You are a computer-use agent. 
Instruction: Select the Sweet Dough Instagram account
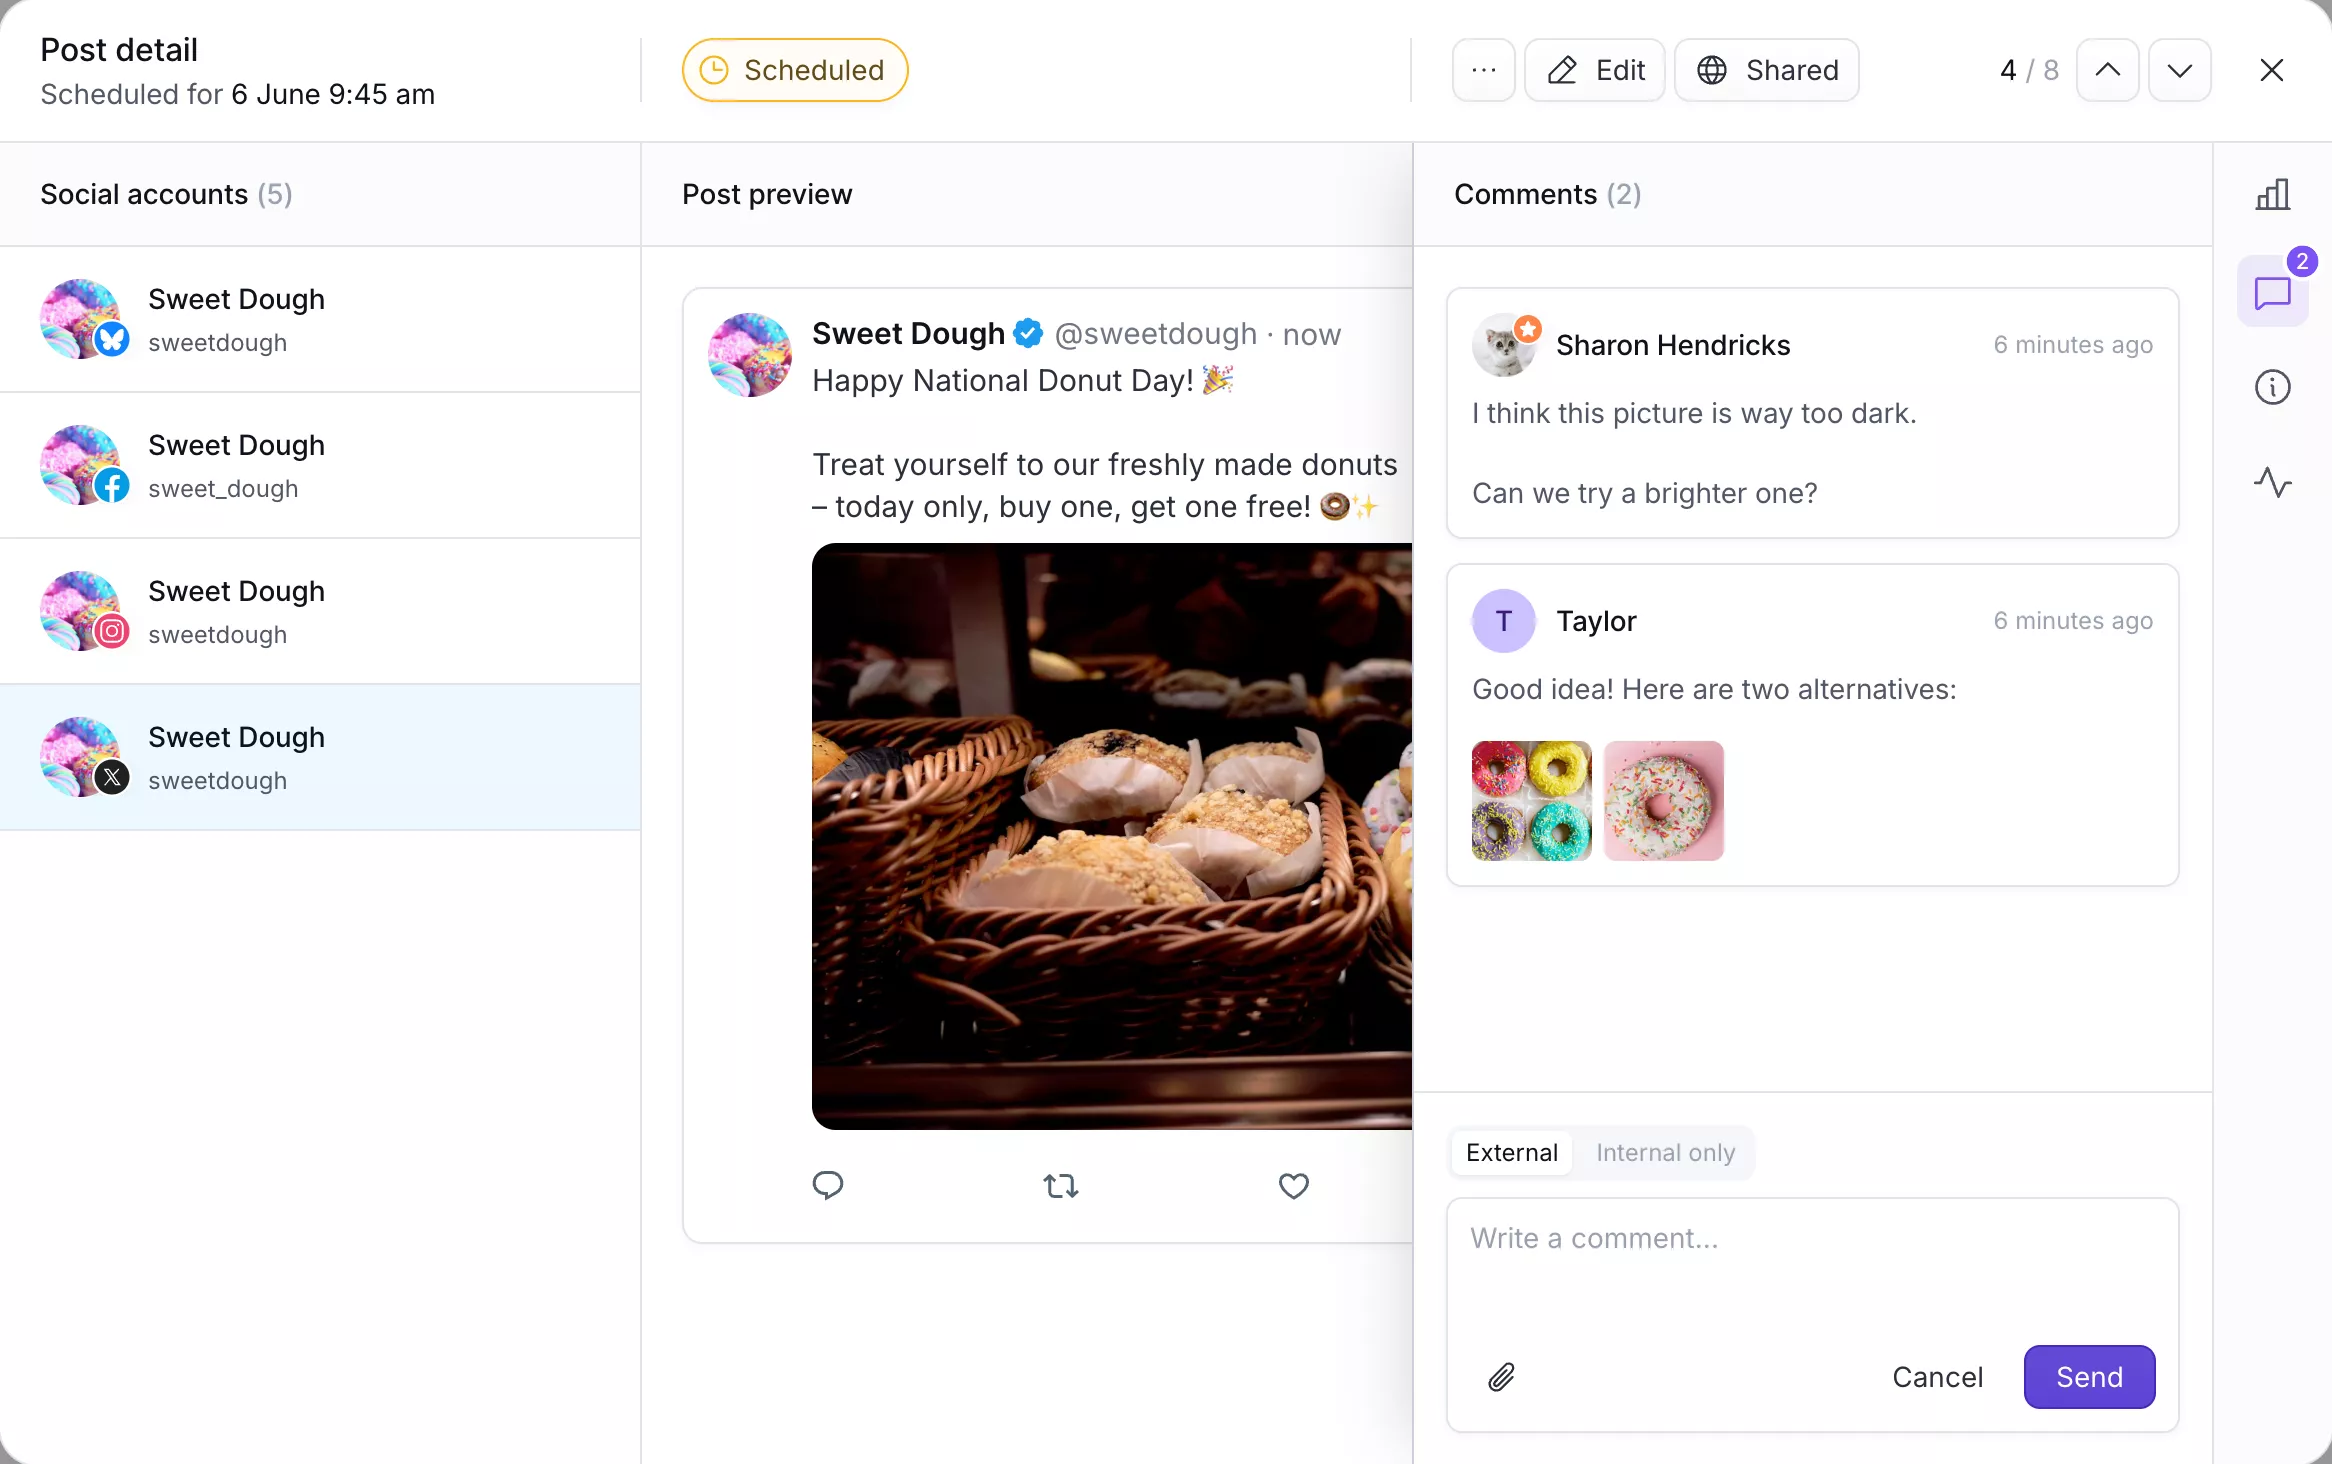pos(320,611)
